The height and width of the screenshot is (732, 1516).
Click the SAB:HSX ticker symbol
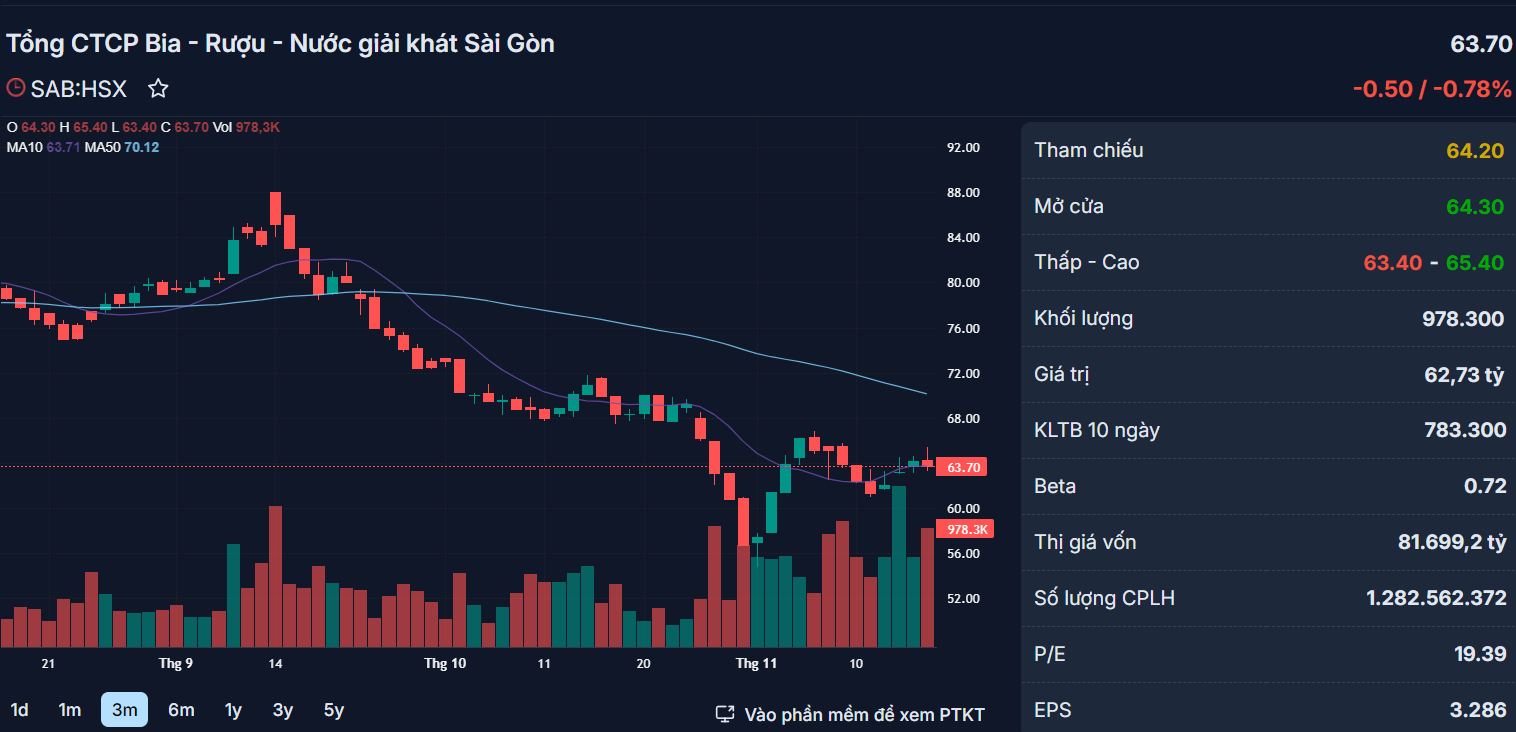[79, 89]
